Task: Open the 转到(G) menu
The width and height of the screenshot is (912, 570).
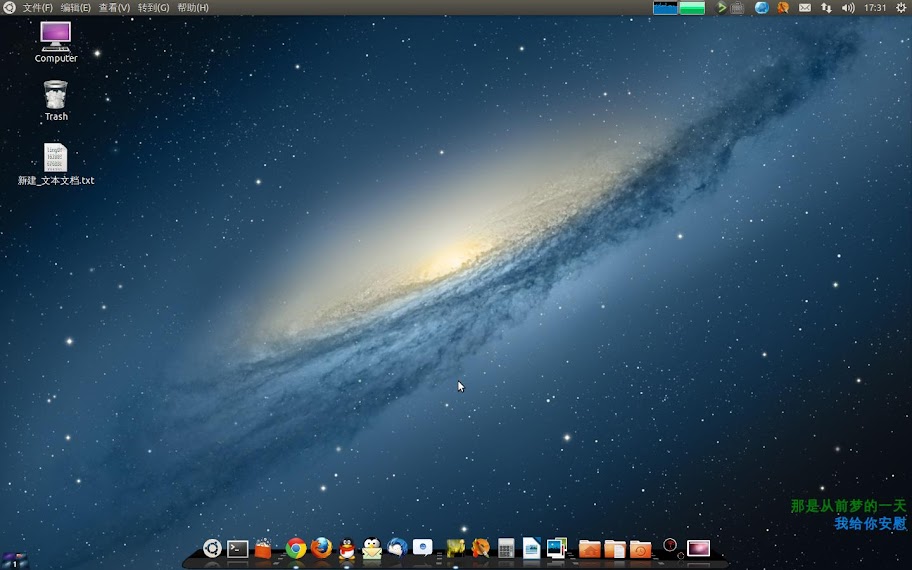Action: [154, 8]
